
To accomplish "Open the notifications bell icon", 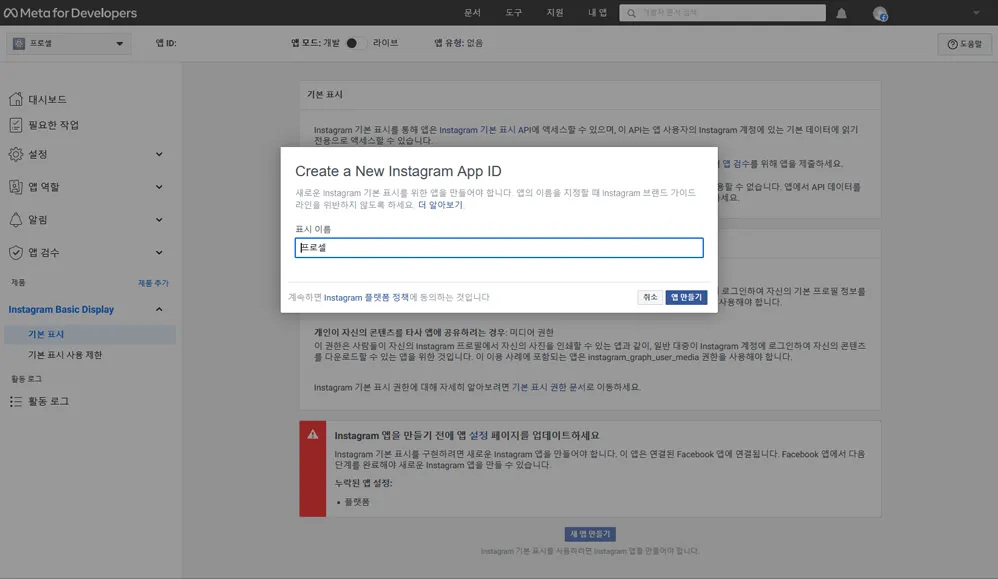I will tap(841, 13).
